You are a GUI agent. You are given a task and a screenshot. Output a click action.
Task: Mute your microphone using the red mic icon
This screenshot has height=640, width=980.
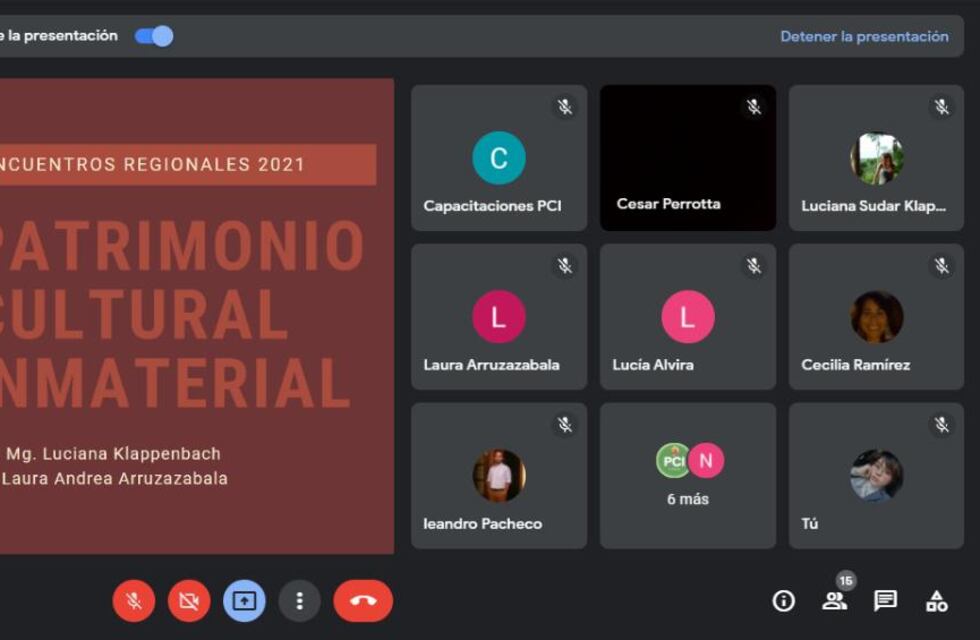[x=134, y=601]
